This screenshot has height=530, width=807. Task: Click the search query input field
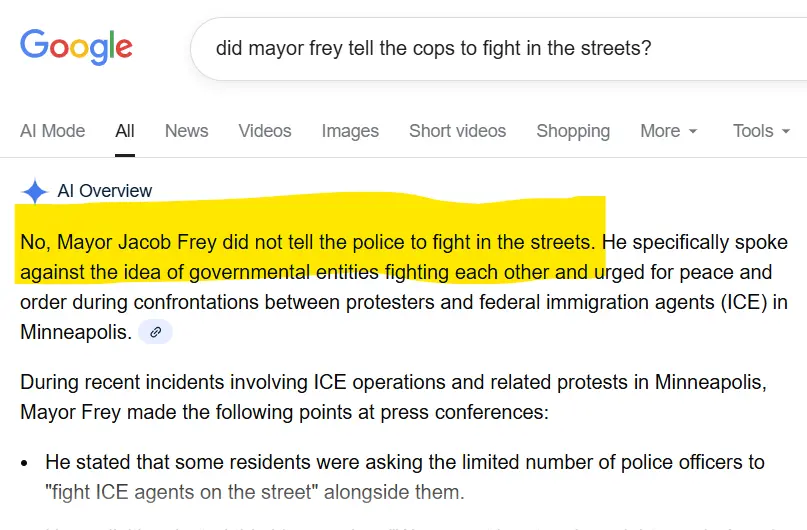(x=480, y=47)
